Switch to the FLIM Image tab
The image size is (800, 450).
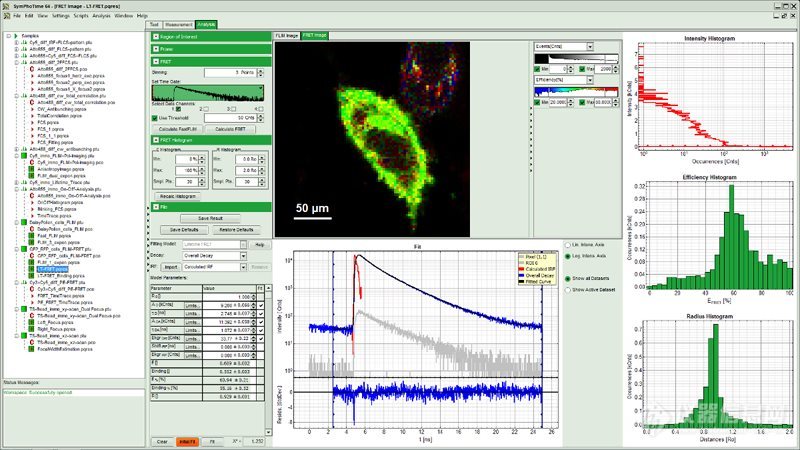(287, 36)
